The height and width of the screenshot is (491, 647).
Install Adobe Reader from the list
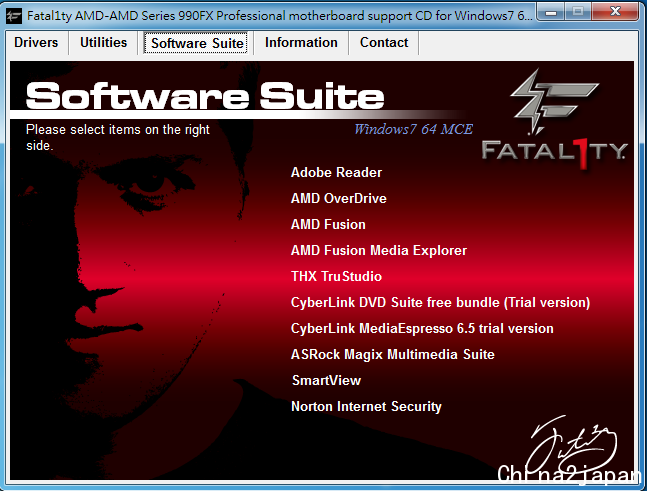(336, 172)
